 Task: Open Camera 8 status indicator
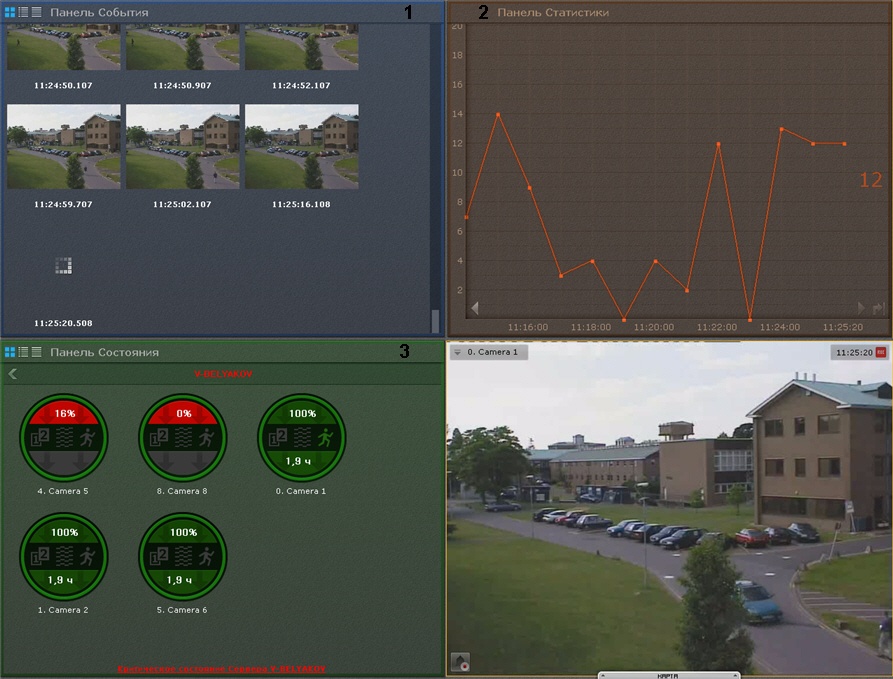coord(183,438)
